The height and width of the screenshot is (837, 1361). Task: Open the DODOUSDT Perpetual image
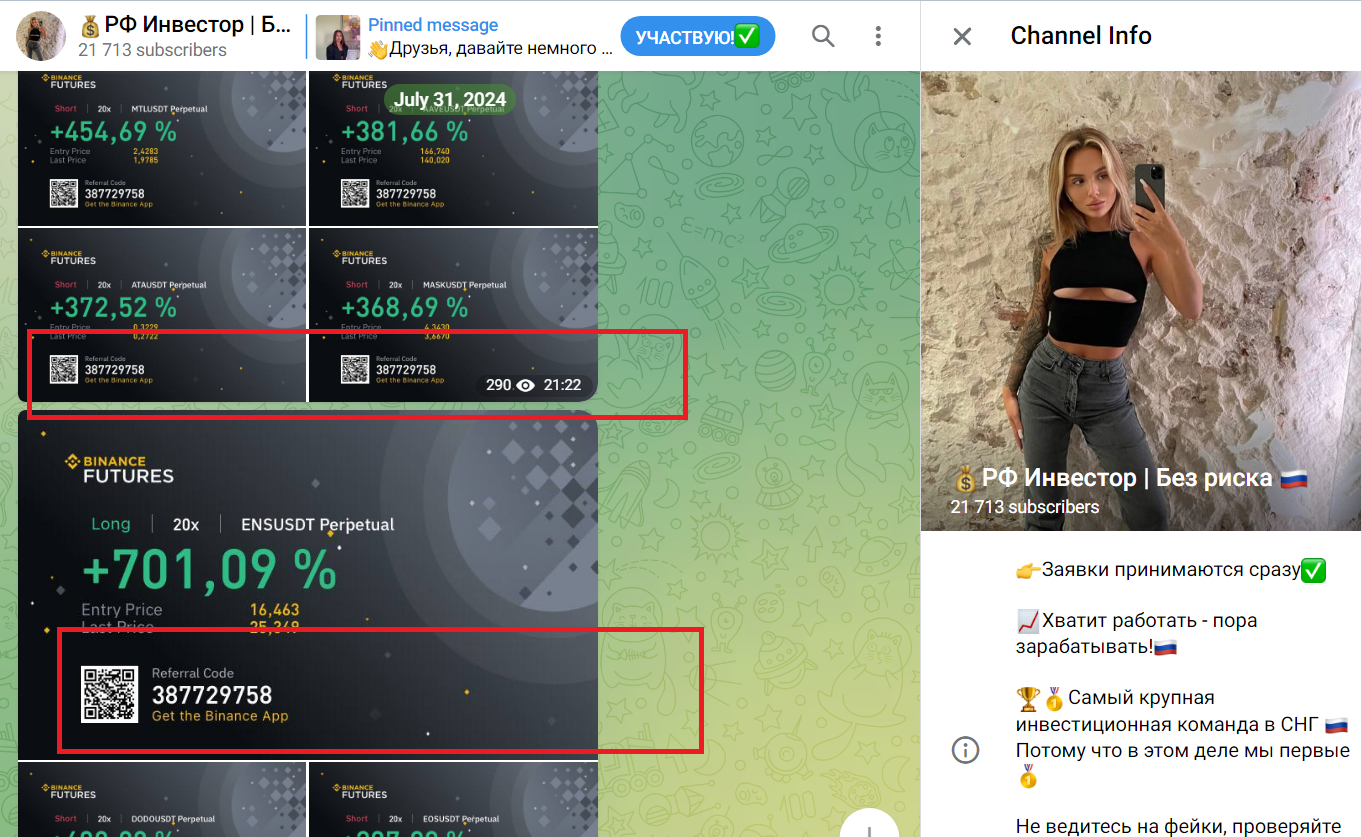click(x=162, y=800)
